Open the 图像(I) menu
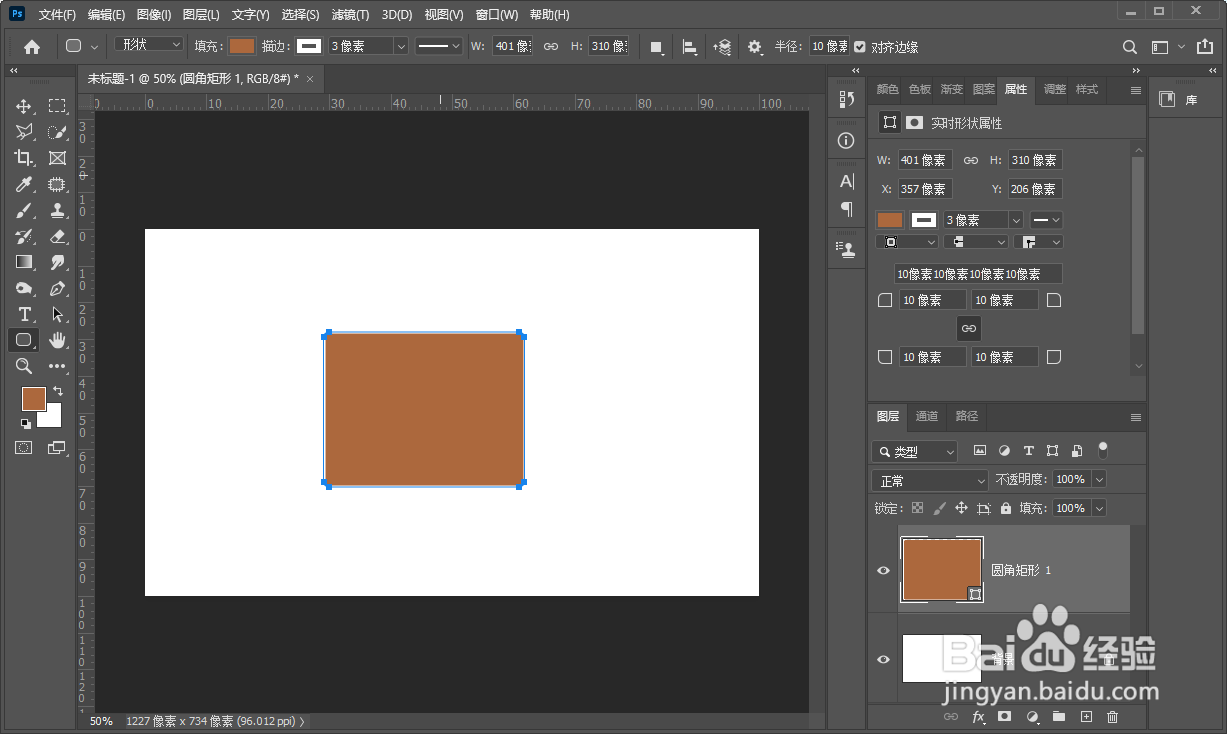 click(x=154, y=15)
